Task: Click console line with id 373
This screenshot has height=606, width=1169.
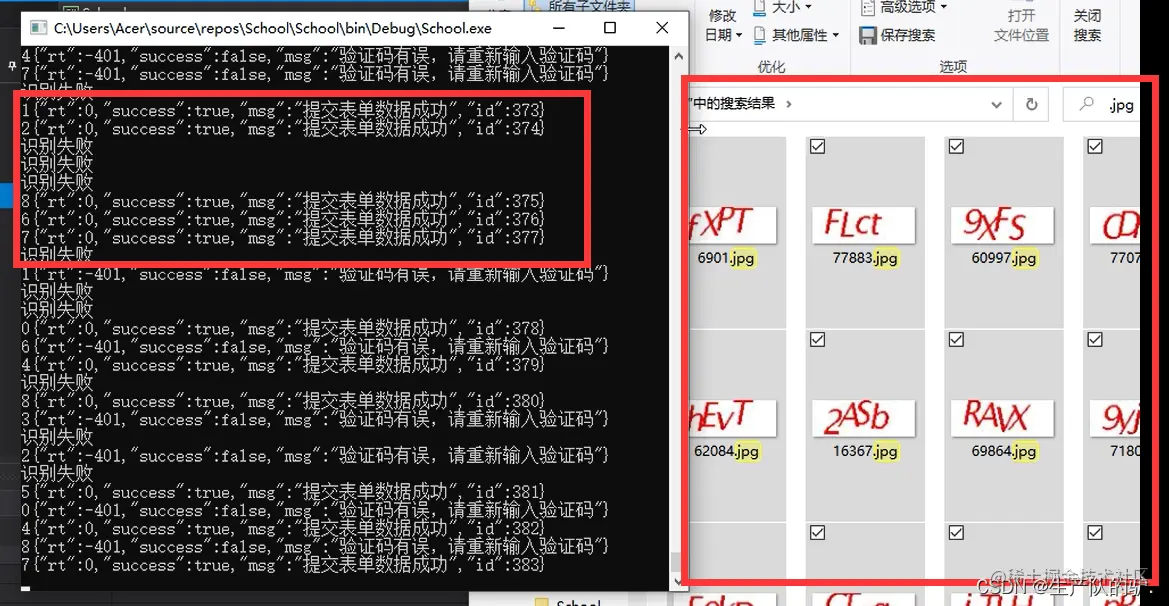Action: coord(283,111)
